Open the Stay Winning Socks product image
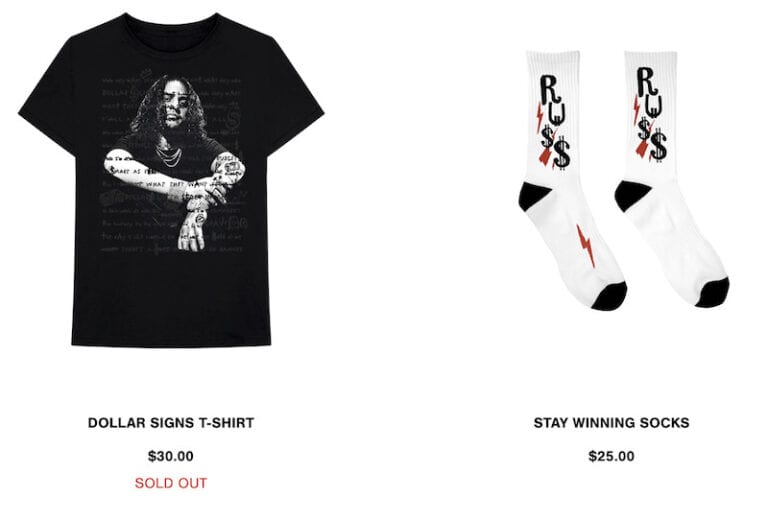 [623, 180]
